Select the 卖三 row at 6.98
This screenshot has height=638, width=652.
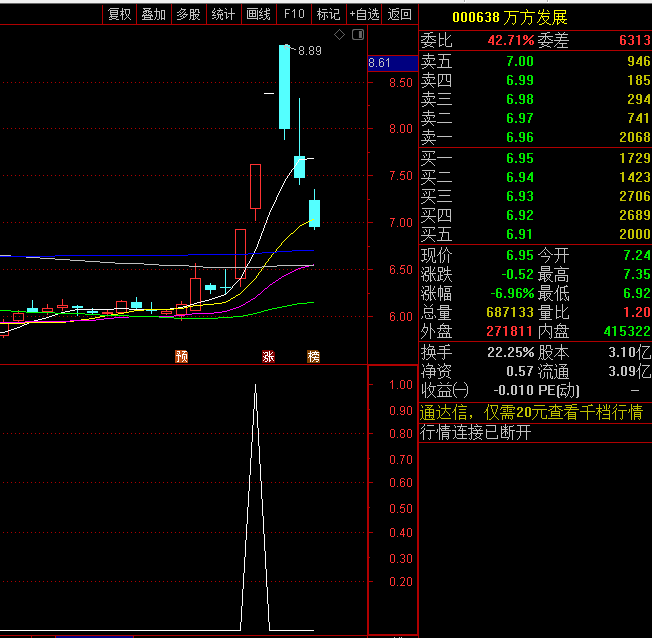click(535, 99)
